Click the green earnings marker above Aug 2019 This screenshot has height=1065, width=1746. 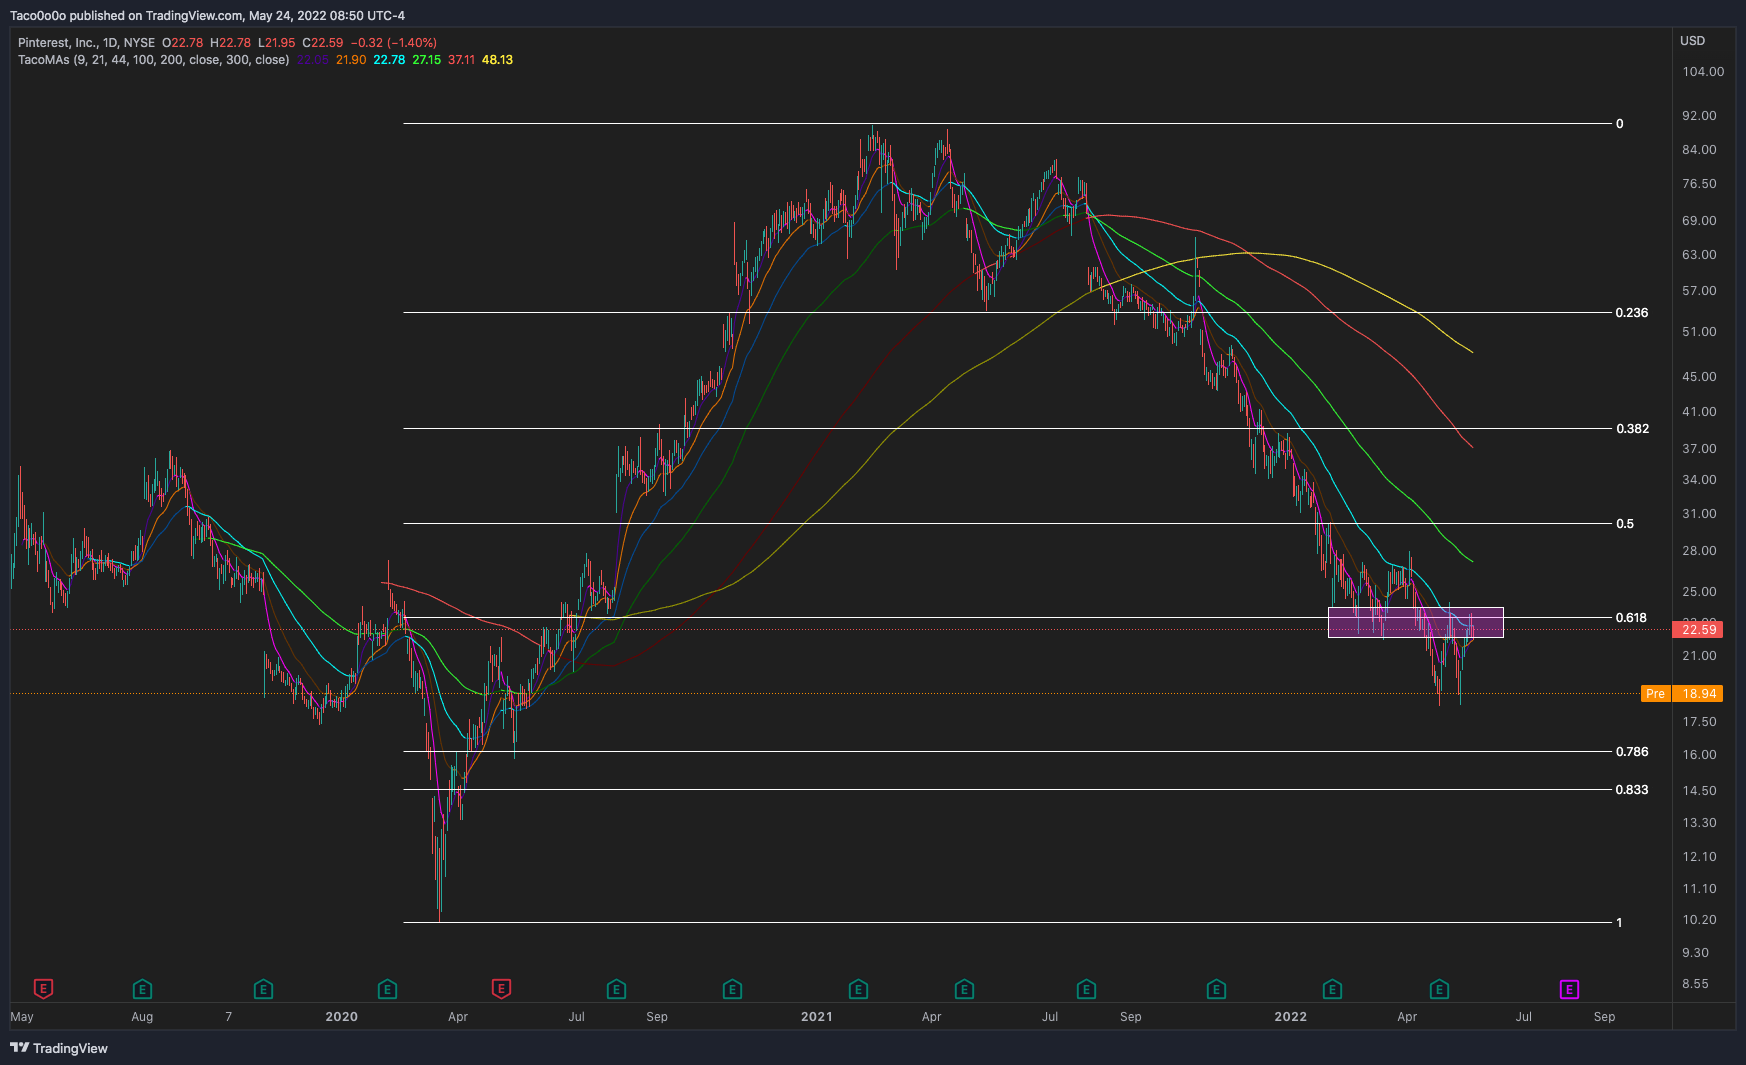[142, 989]
